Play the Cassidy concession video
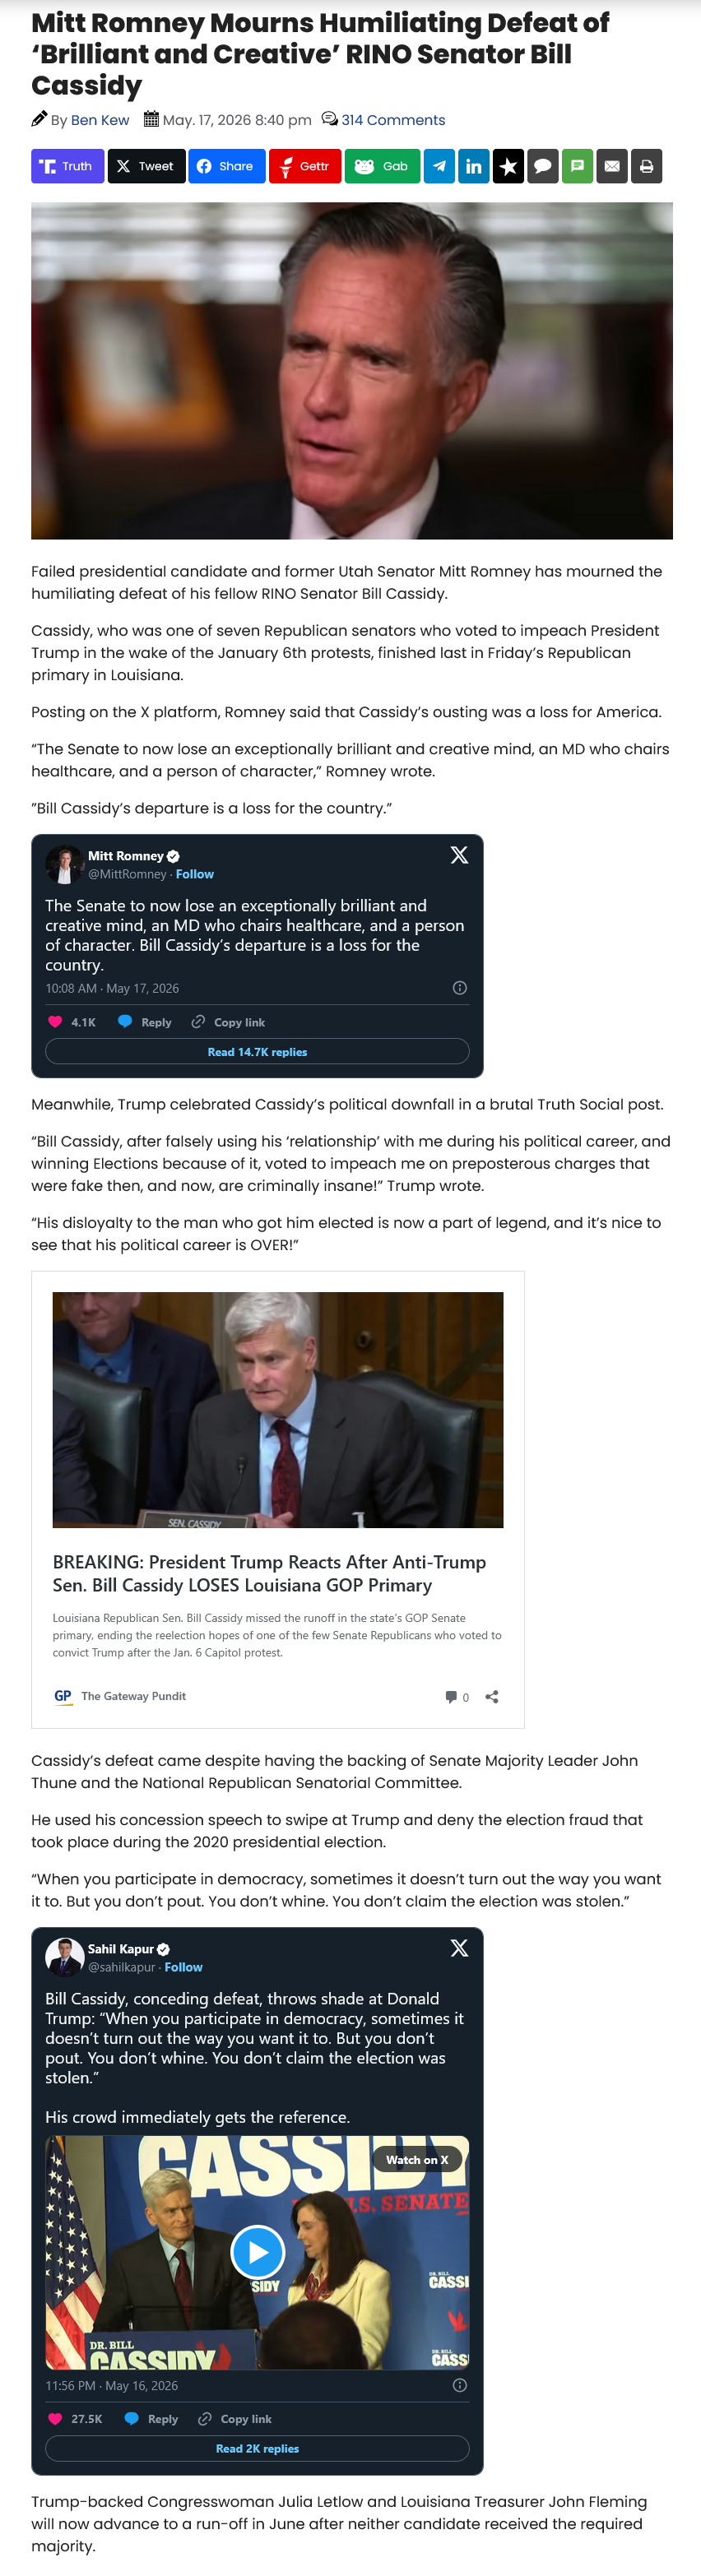The width and height of the screenshot is (701, 2576). click(258, 2251)
